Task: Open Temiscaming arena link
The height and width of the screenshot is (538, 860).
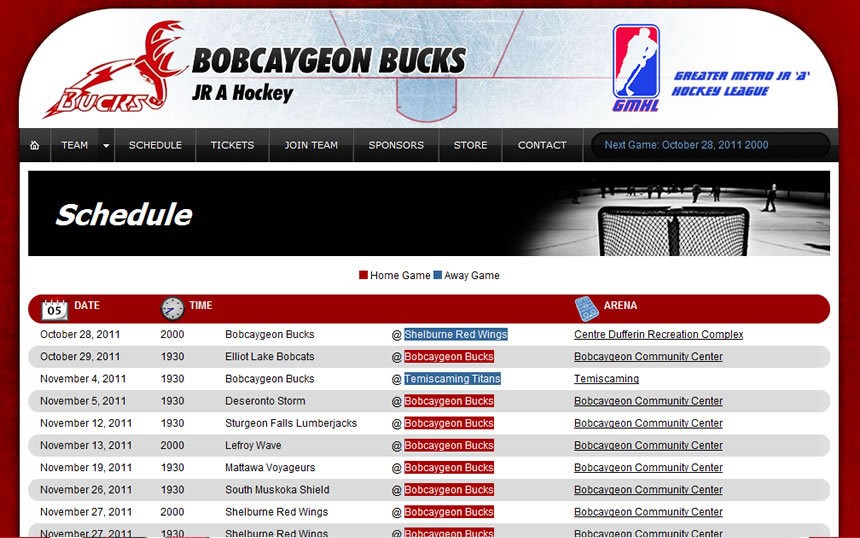Action: tap(607, 379)
